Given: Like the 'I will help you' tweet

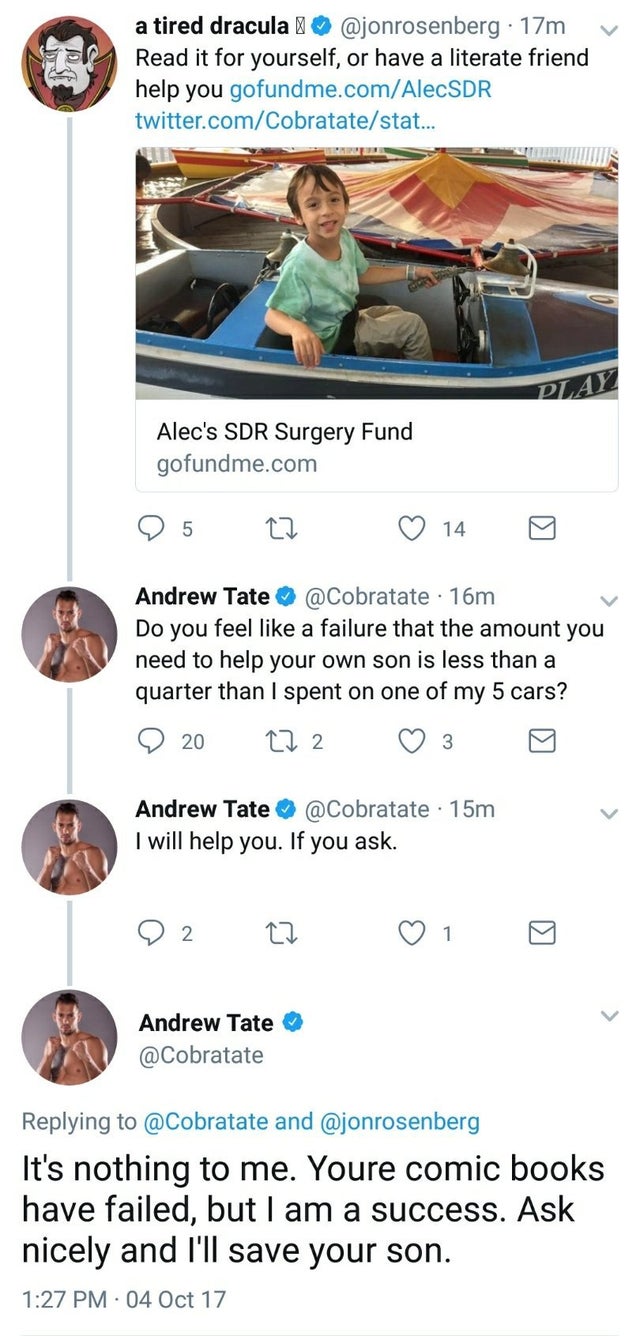Looking at the screenshot, I should (412, 933).
